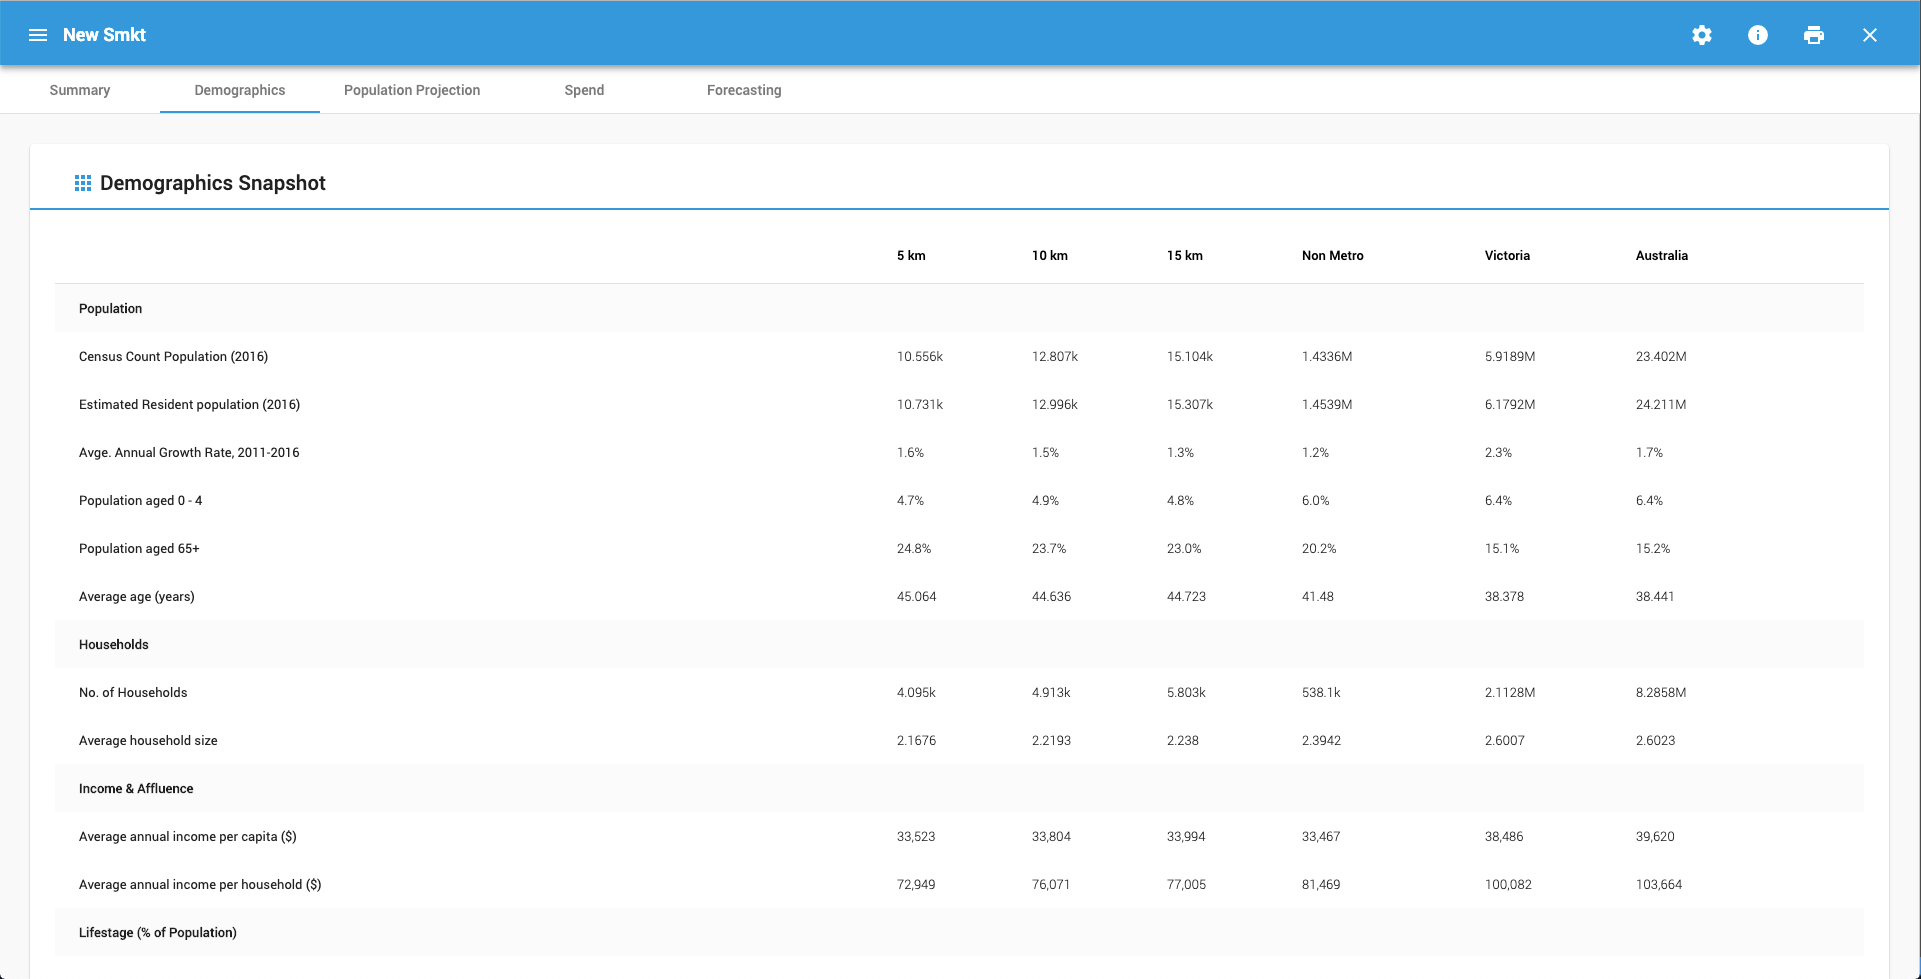The height and width of the screenshot is (979, 1921).
Task: Click the Lifestage (% of Population) row
Action: click(959, 932)
